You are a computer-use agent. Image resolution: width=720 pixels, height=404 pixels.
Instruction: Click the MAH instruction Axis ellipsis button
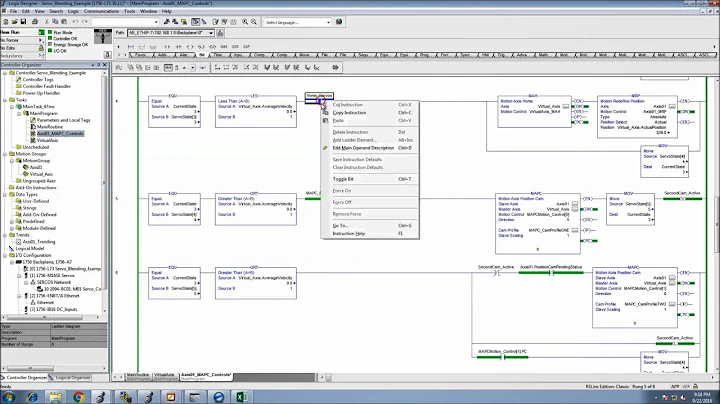tap(566, 107)
